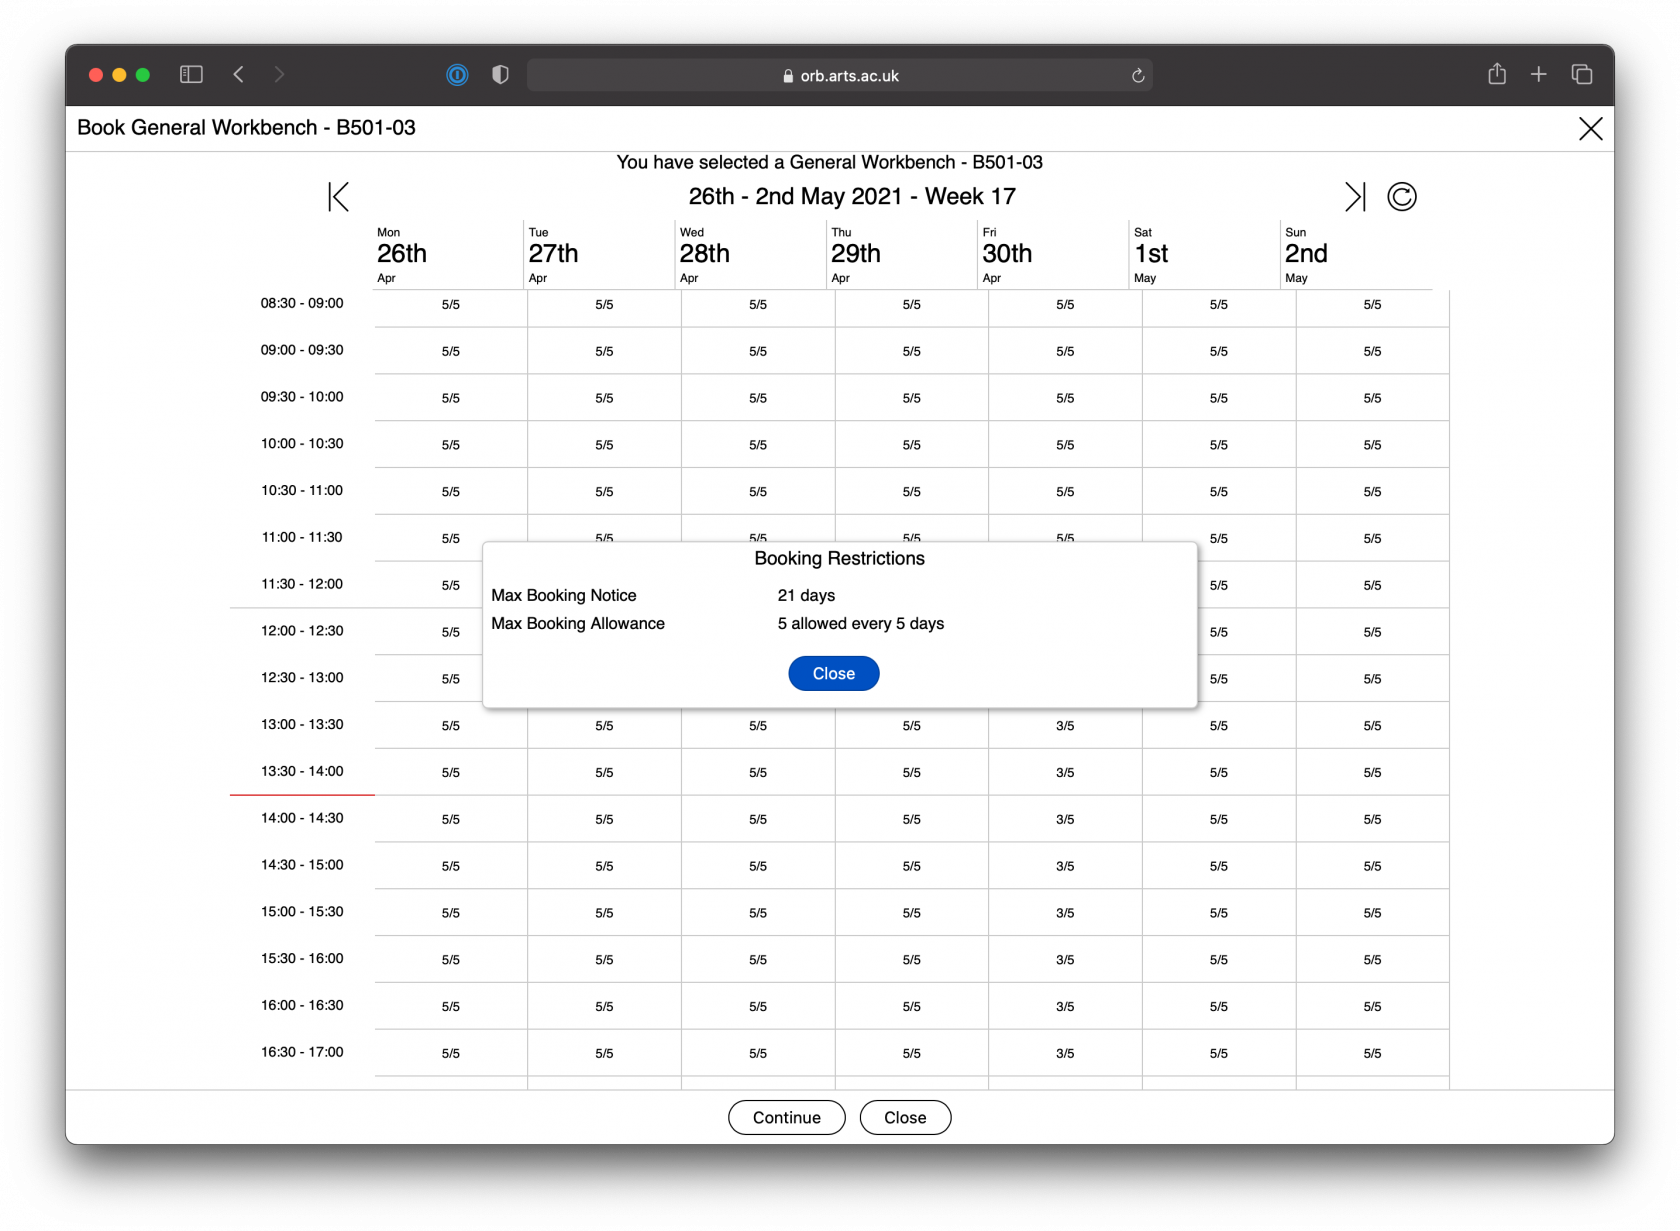Select Wed 28th 14:30 - 15:00 slot
Viewport: 1680px width, 1231px height.
point(758,866)
